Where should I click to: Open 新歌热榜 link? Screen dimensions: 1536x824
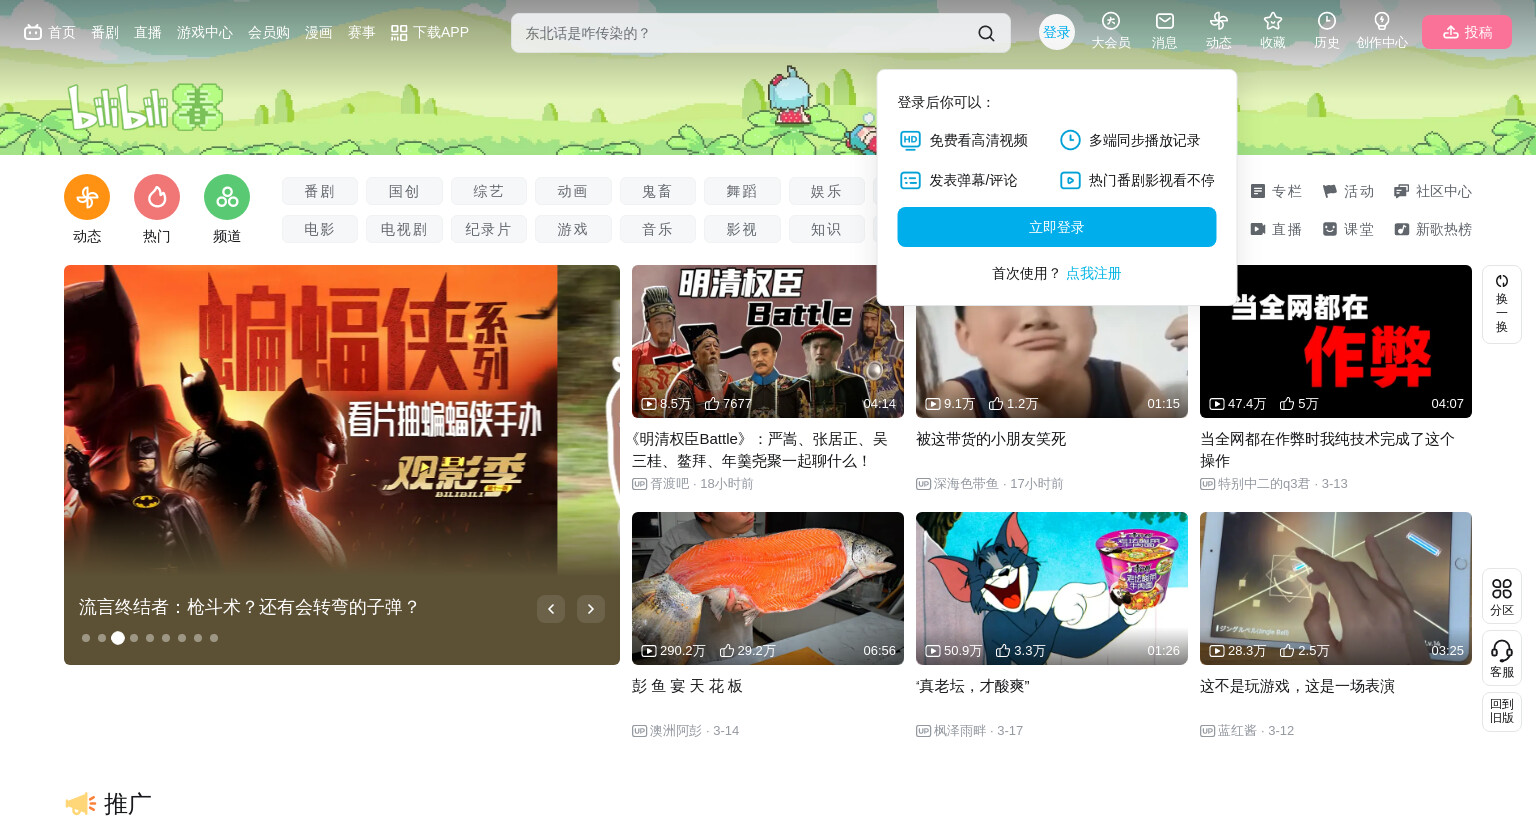tap(1433, 229)
